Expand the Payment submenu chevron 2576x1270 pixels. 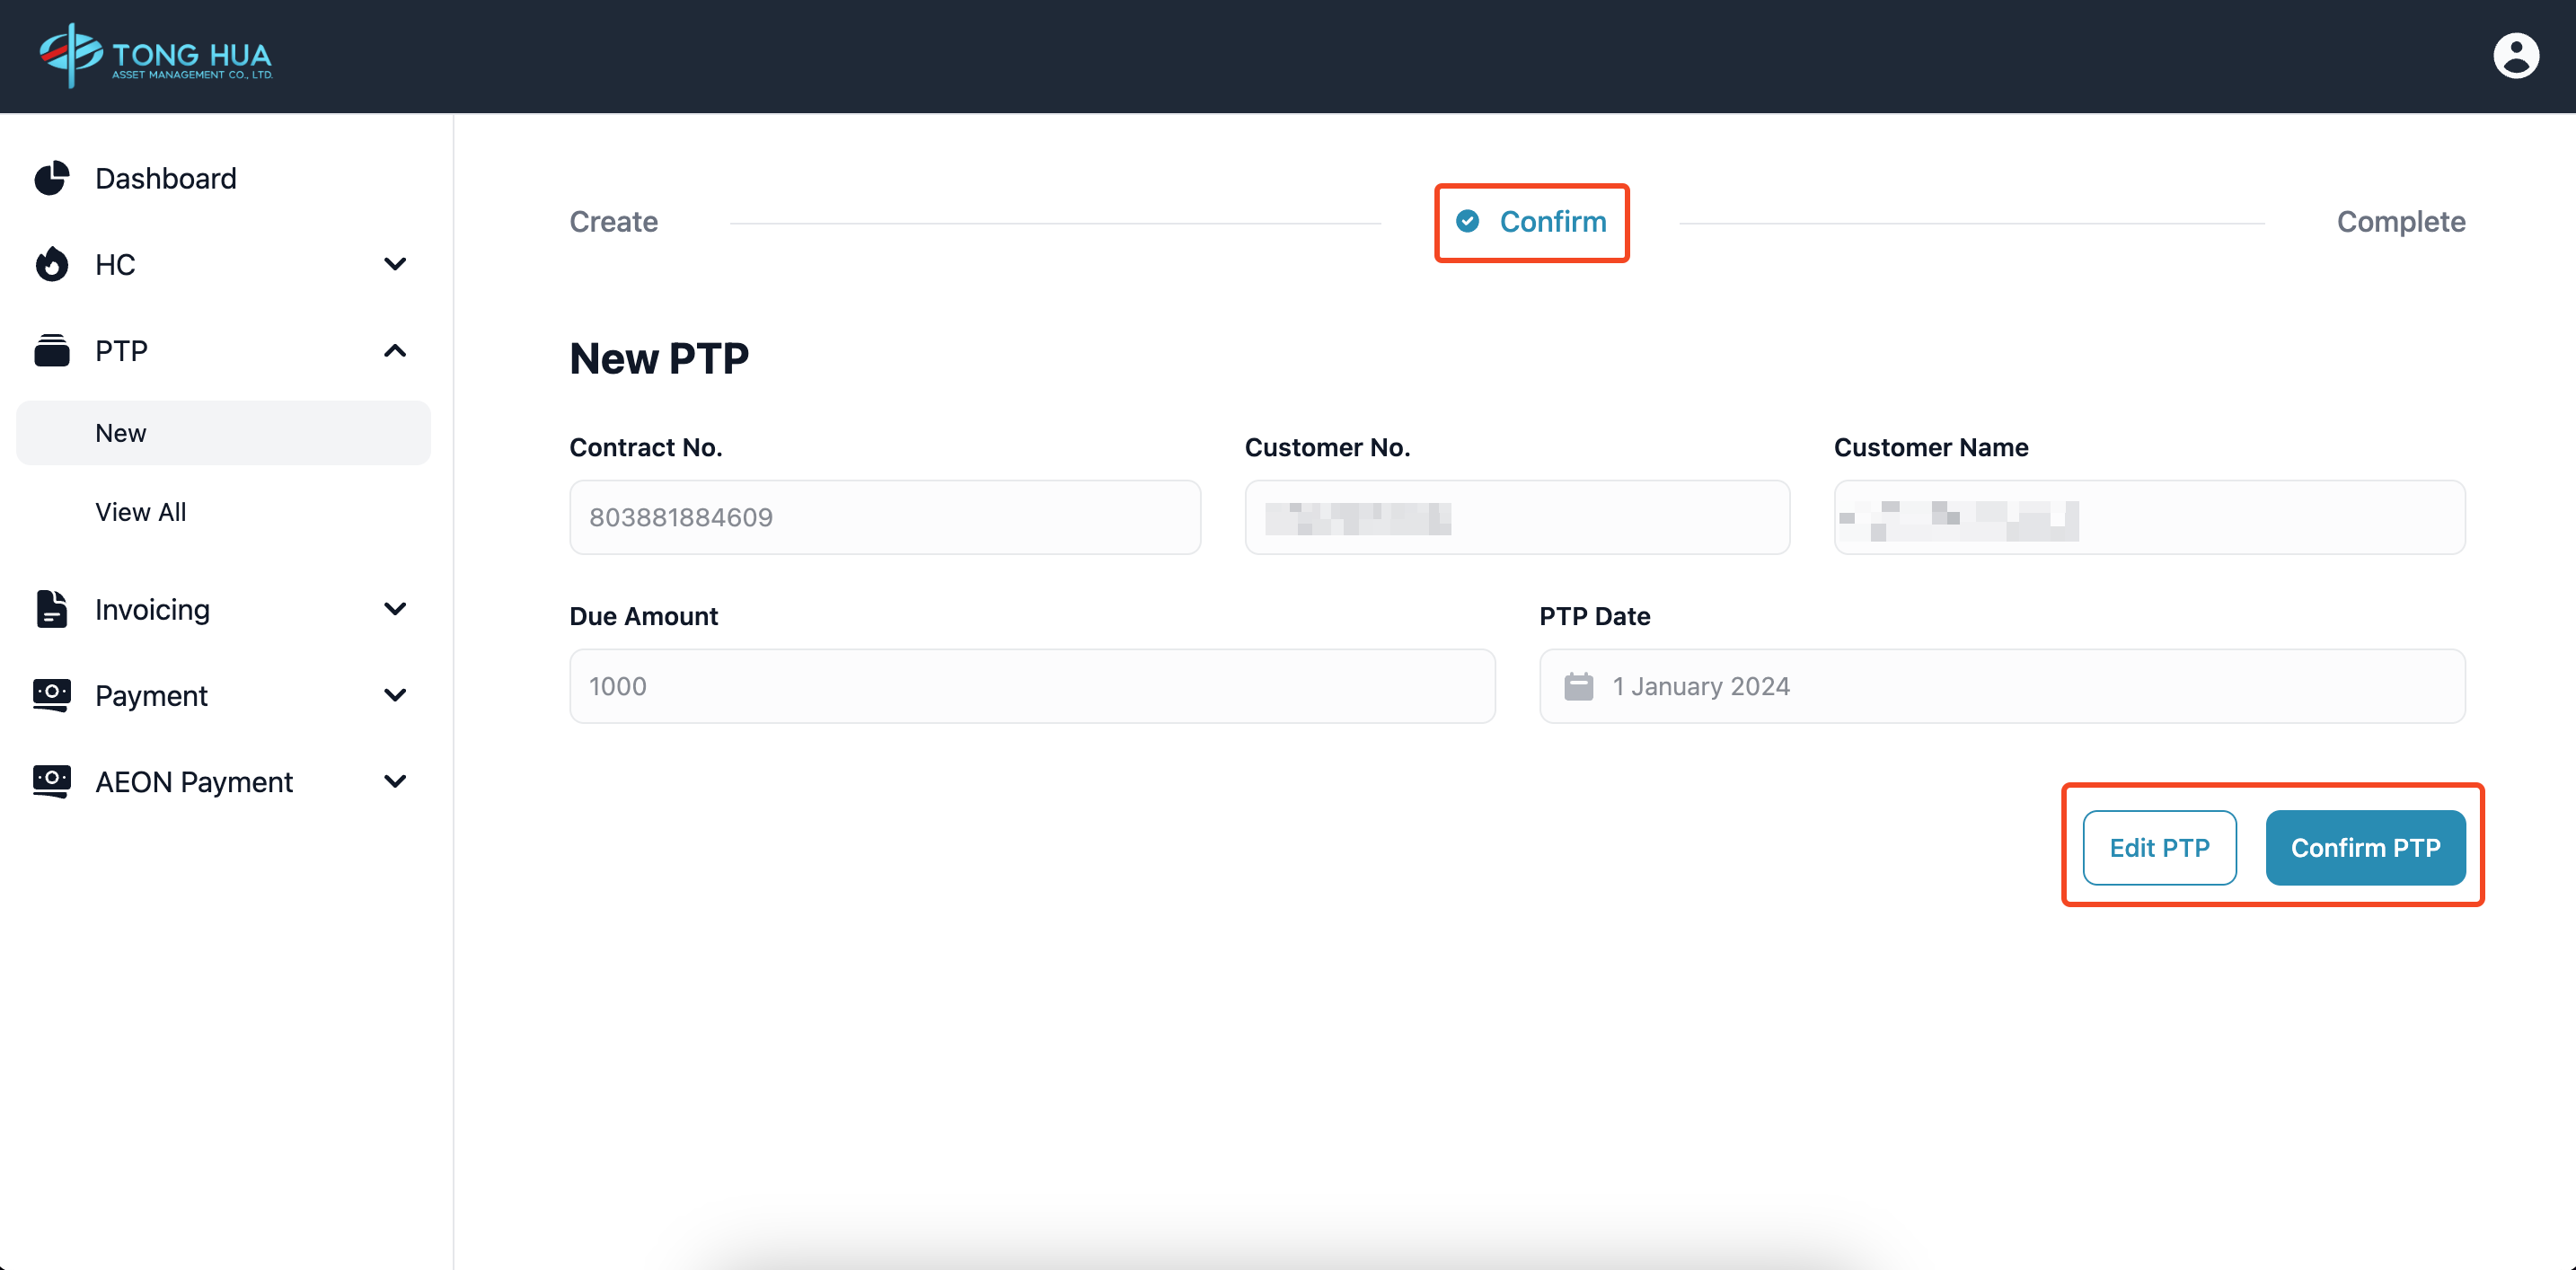pos(395,695)
